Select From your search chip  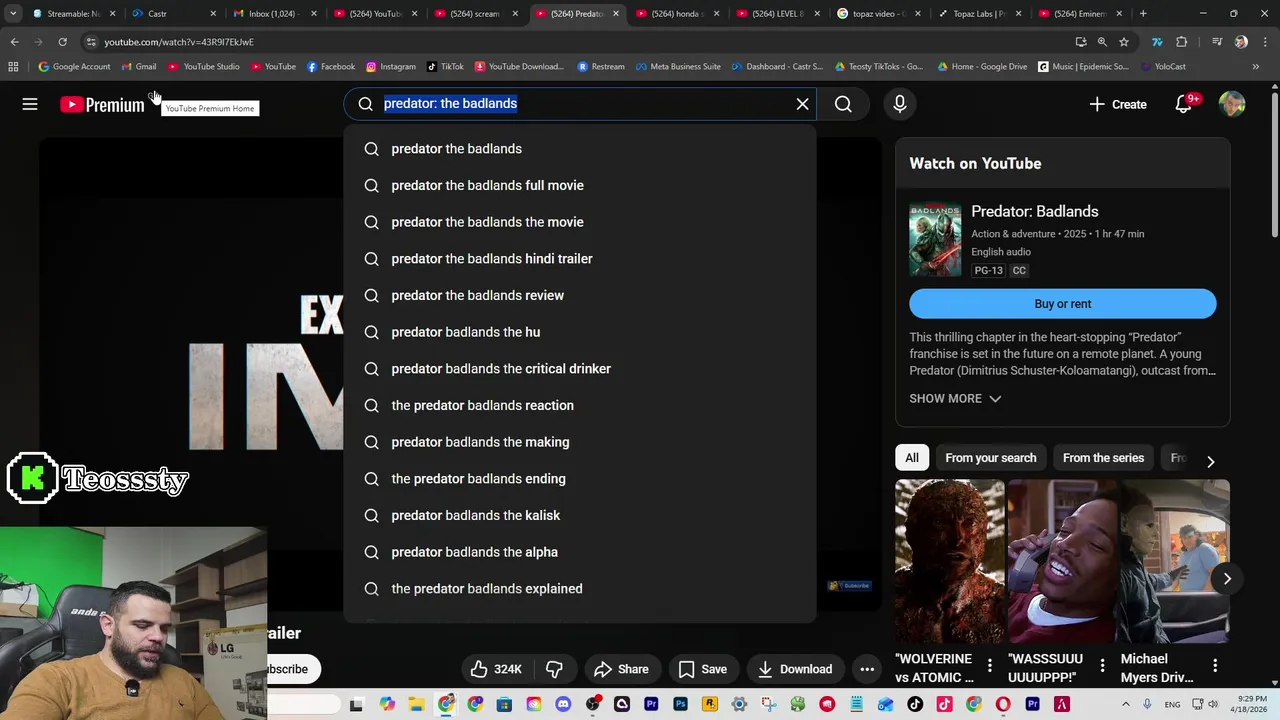pyautogui.click(x=990, y=458)
